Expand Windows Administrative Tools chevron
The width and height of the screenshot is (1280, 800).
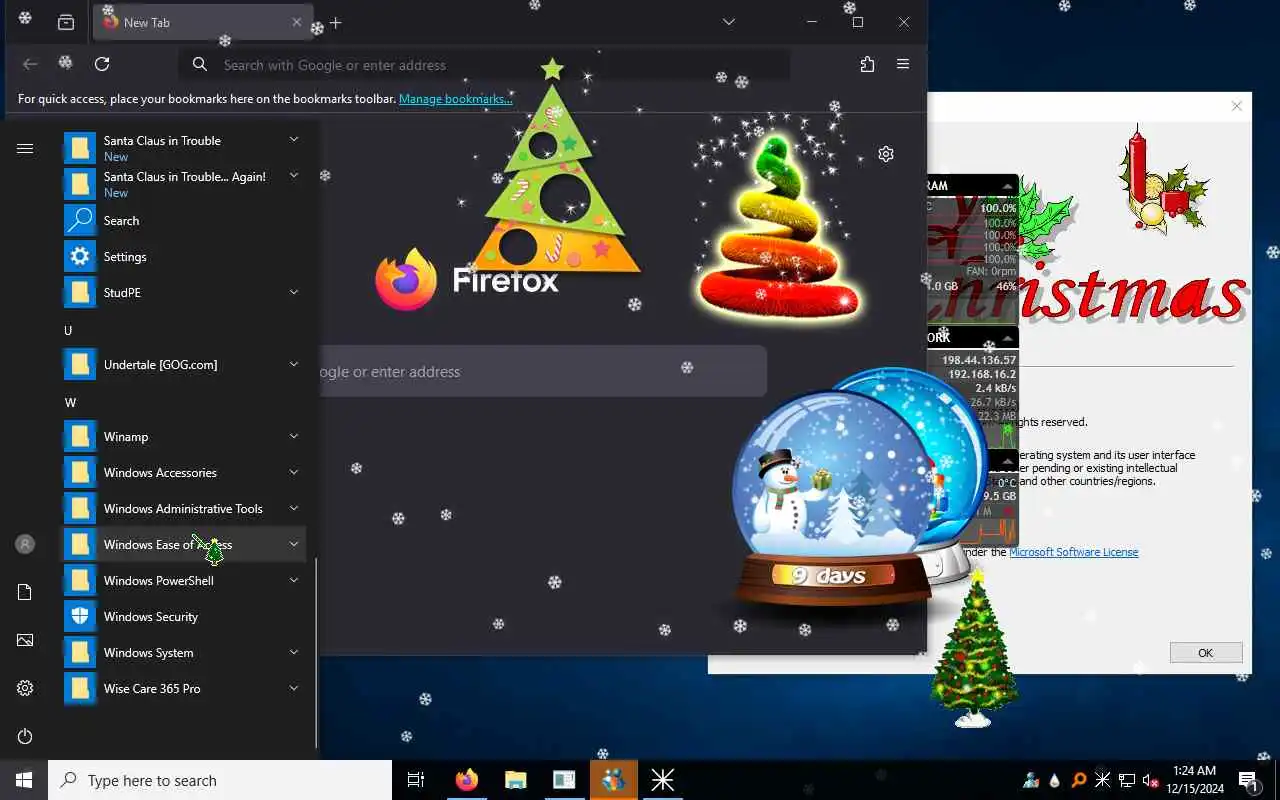(294, 508)
